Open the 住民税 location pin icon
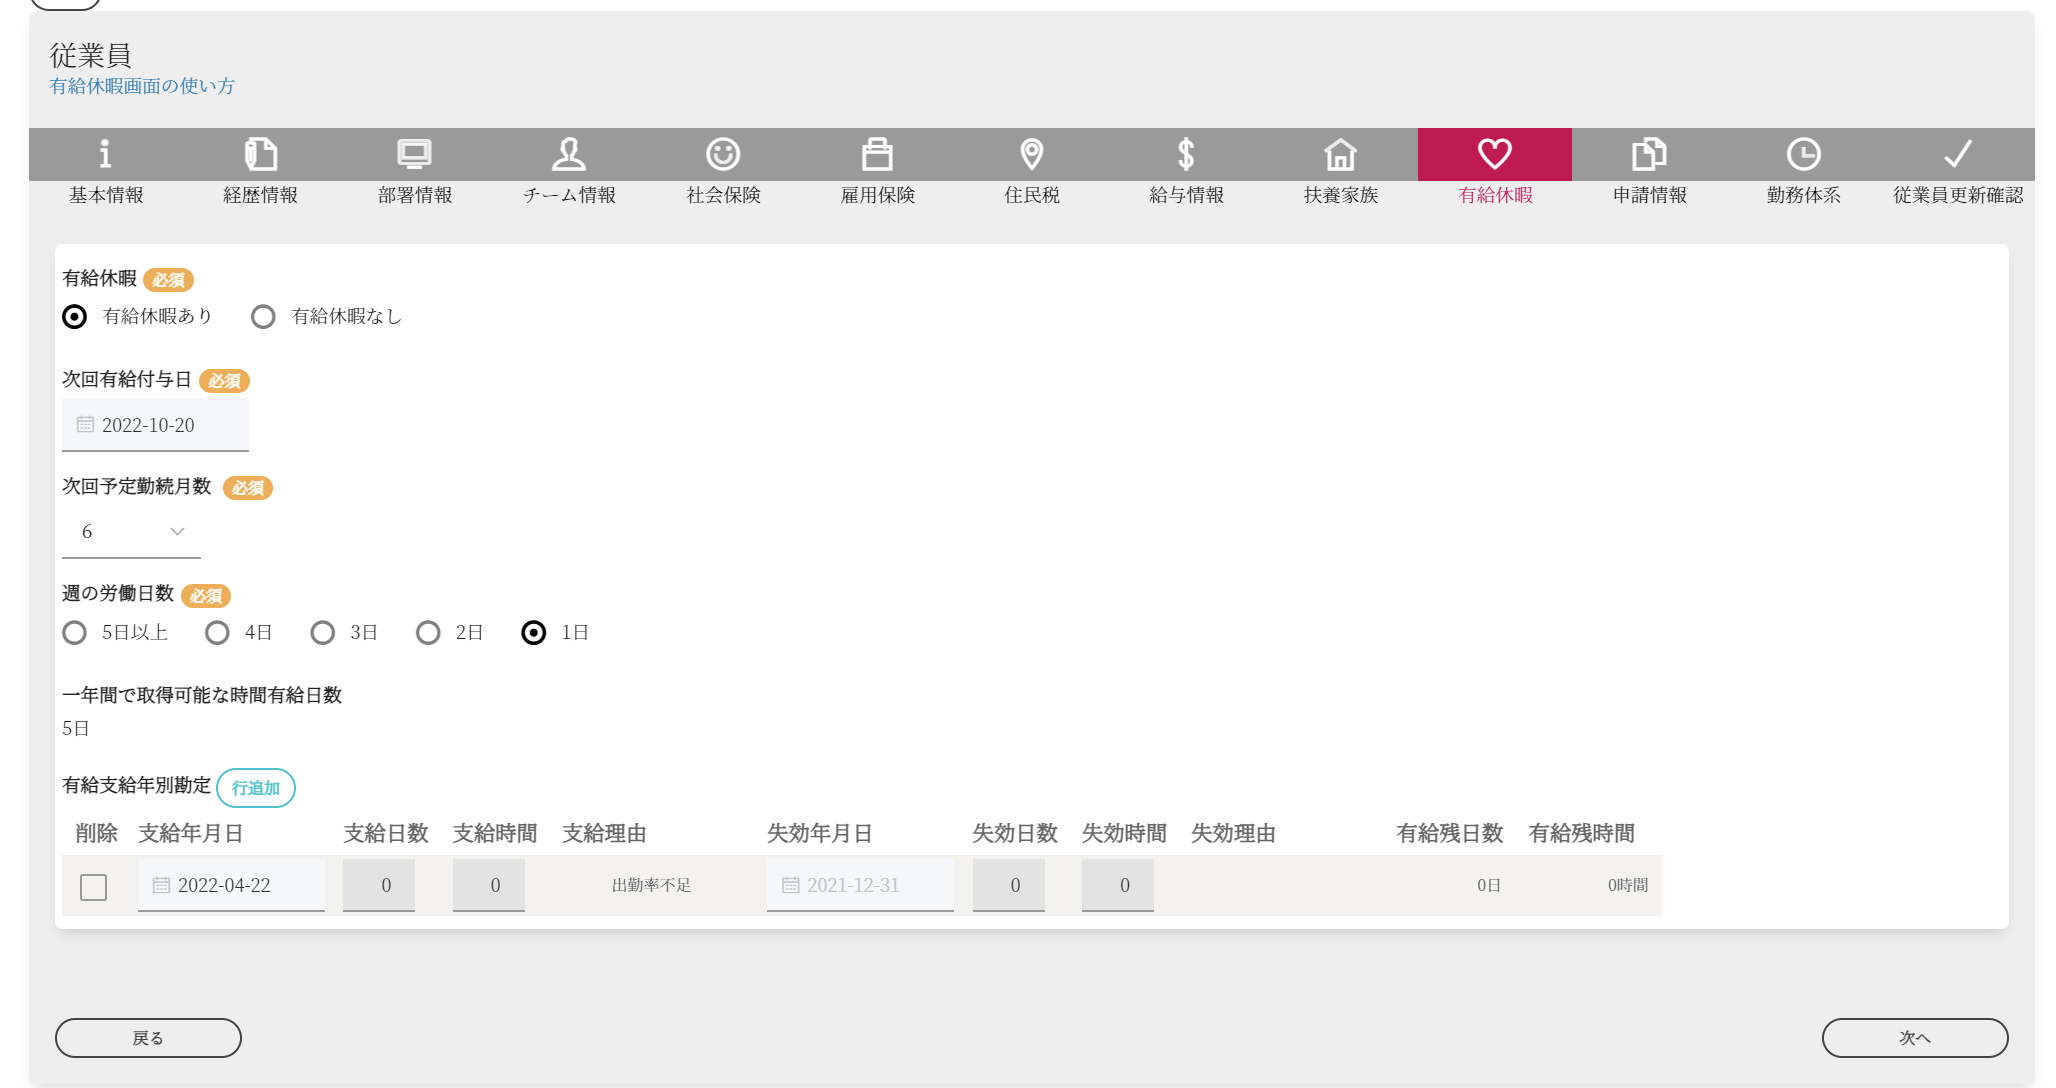 [x=1032, y=154]
